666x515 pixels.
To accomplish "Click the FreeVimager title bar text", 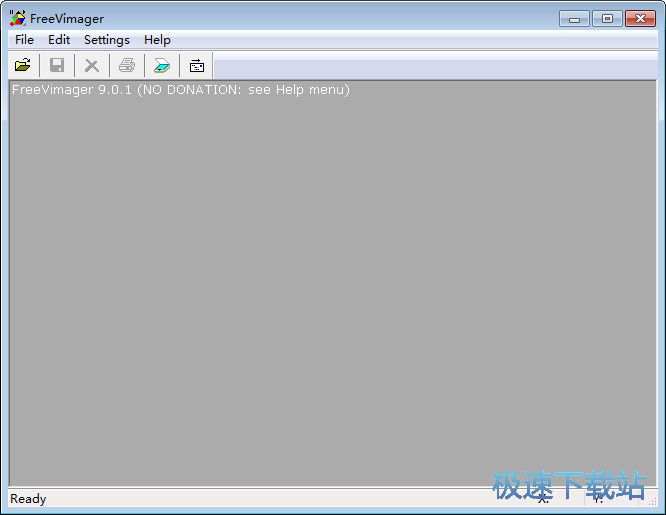I will (x=67, y=19).
